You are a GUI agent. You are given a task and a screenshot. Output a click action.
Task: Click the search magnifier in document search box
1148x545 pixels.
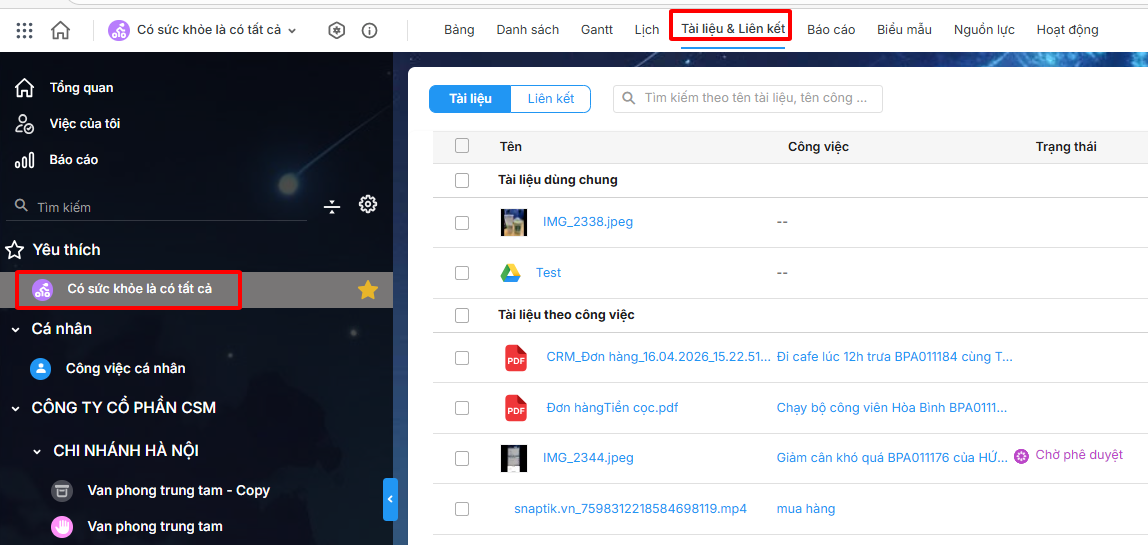click(x=628, y=98)
